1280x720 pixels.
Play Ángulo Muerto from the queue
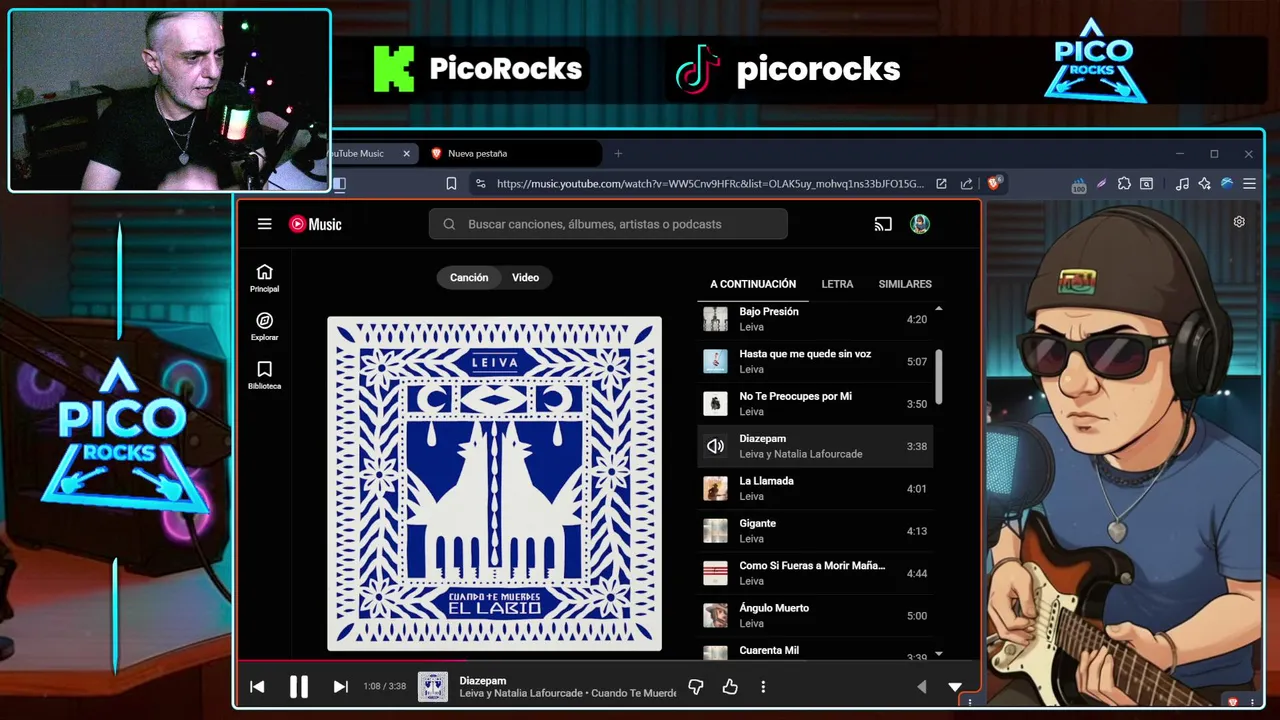coord(815,615)
